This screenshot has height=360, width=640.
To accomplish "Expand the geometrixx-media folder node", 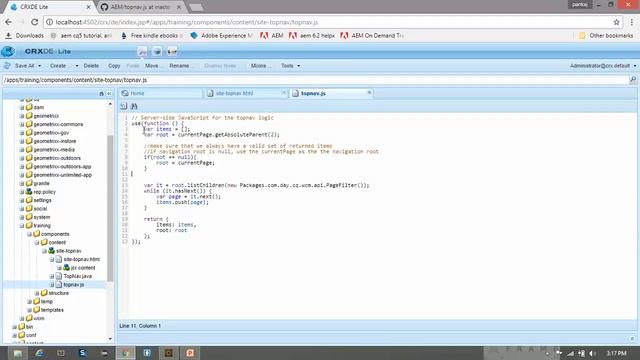I will coord(22,149).
